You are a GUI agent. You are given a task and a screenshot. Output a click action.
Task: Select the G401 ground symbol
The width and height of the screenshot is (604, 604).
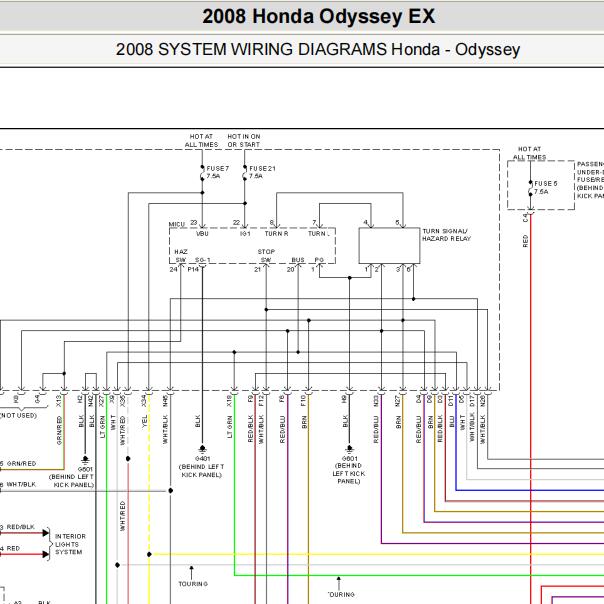(x=202, y=449)
